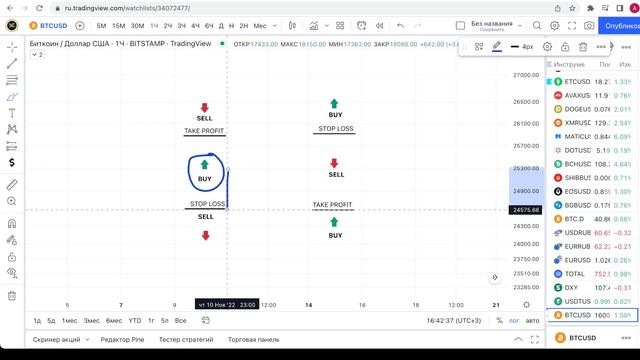Hide all drawings with the eye icon
The height and width of the screenshot is (360, 640).
click(x=12, y=273)
